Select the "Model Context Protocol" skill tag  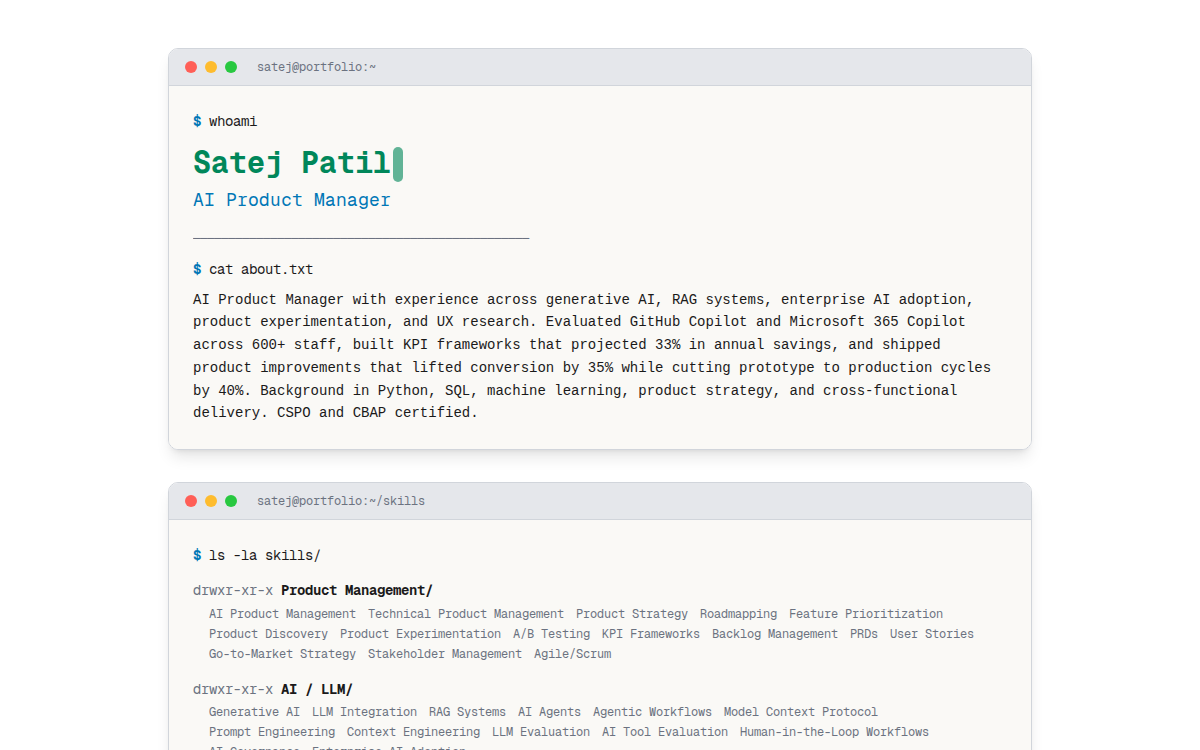pos(801,712)
